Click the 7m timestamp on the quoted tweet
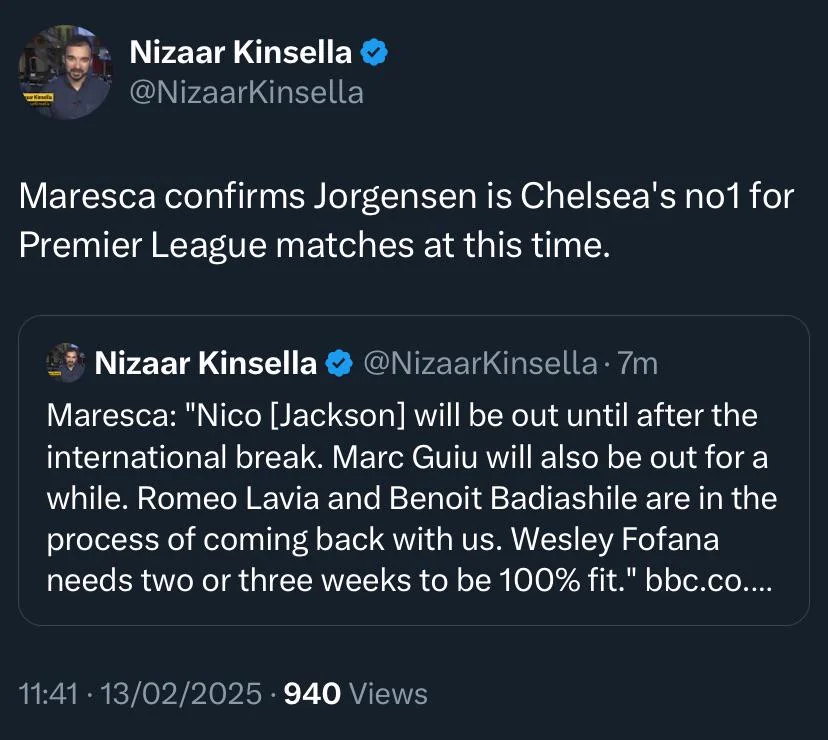This screenshot has height=740, width=828. [638, 364]
